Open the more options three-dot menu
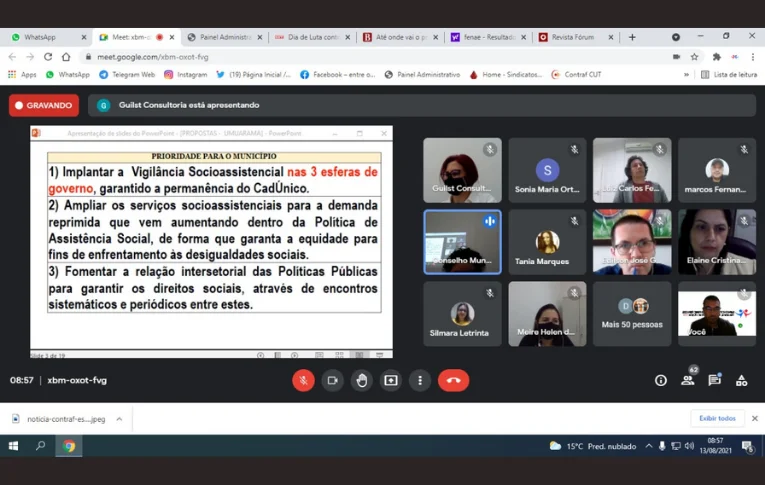Screen dimensions: 765x485 point(420,380)
